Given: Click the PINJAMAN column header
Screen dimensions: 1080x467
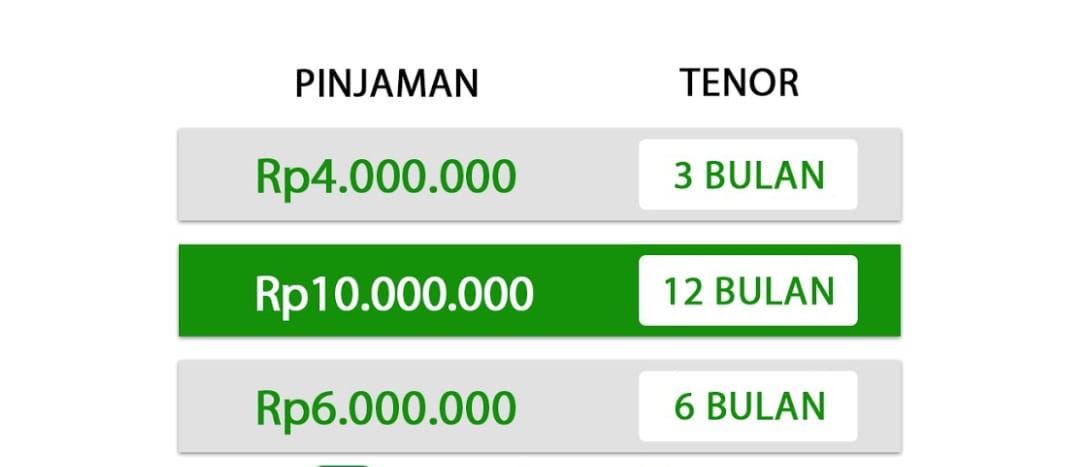Looking at the screenshot, I should (386, 83).
